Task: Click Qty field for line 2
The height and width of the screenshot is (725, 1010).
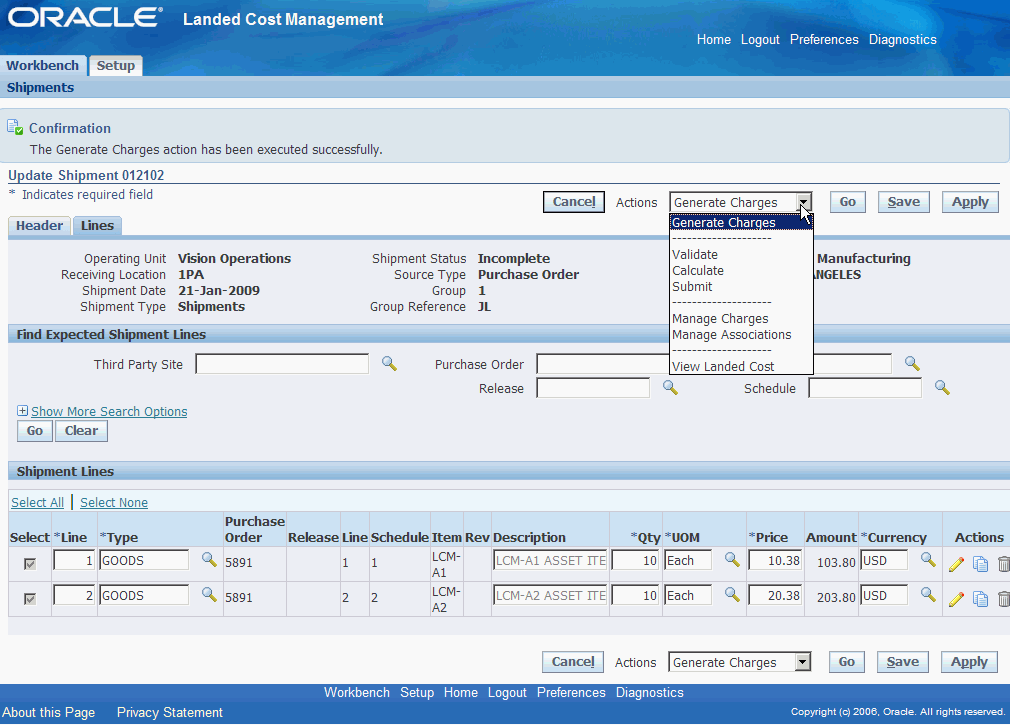Action: click(635, 595)
